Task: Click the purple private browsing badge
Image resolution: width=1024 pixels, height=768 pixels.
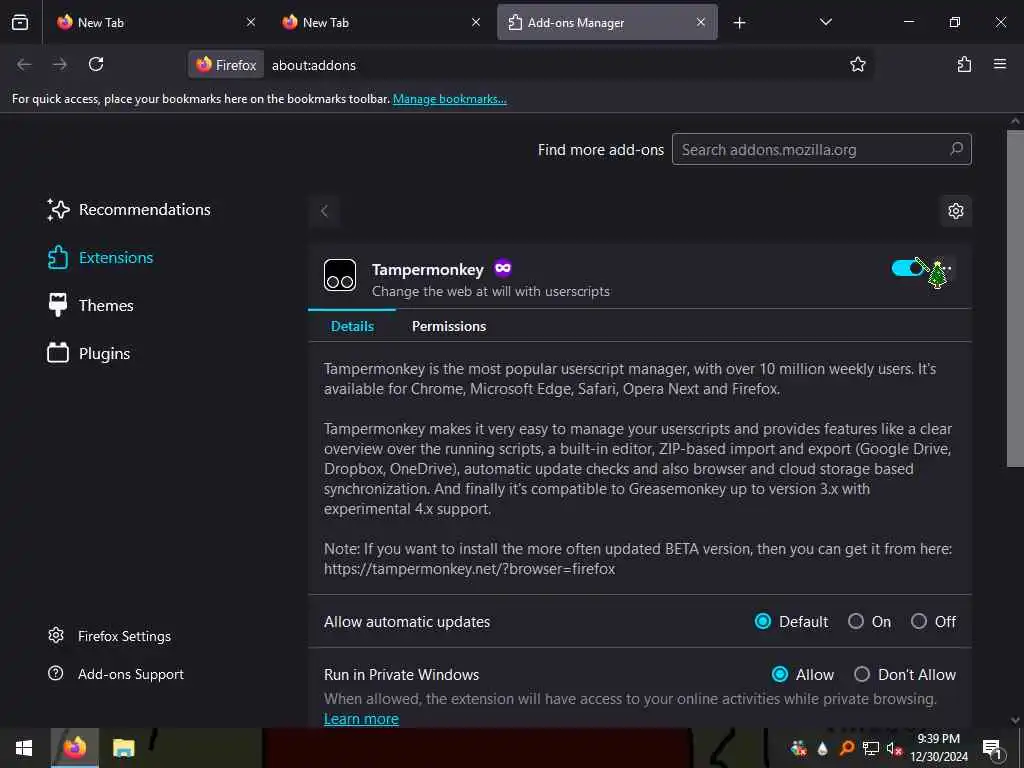Action: click(503, 268)
